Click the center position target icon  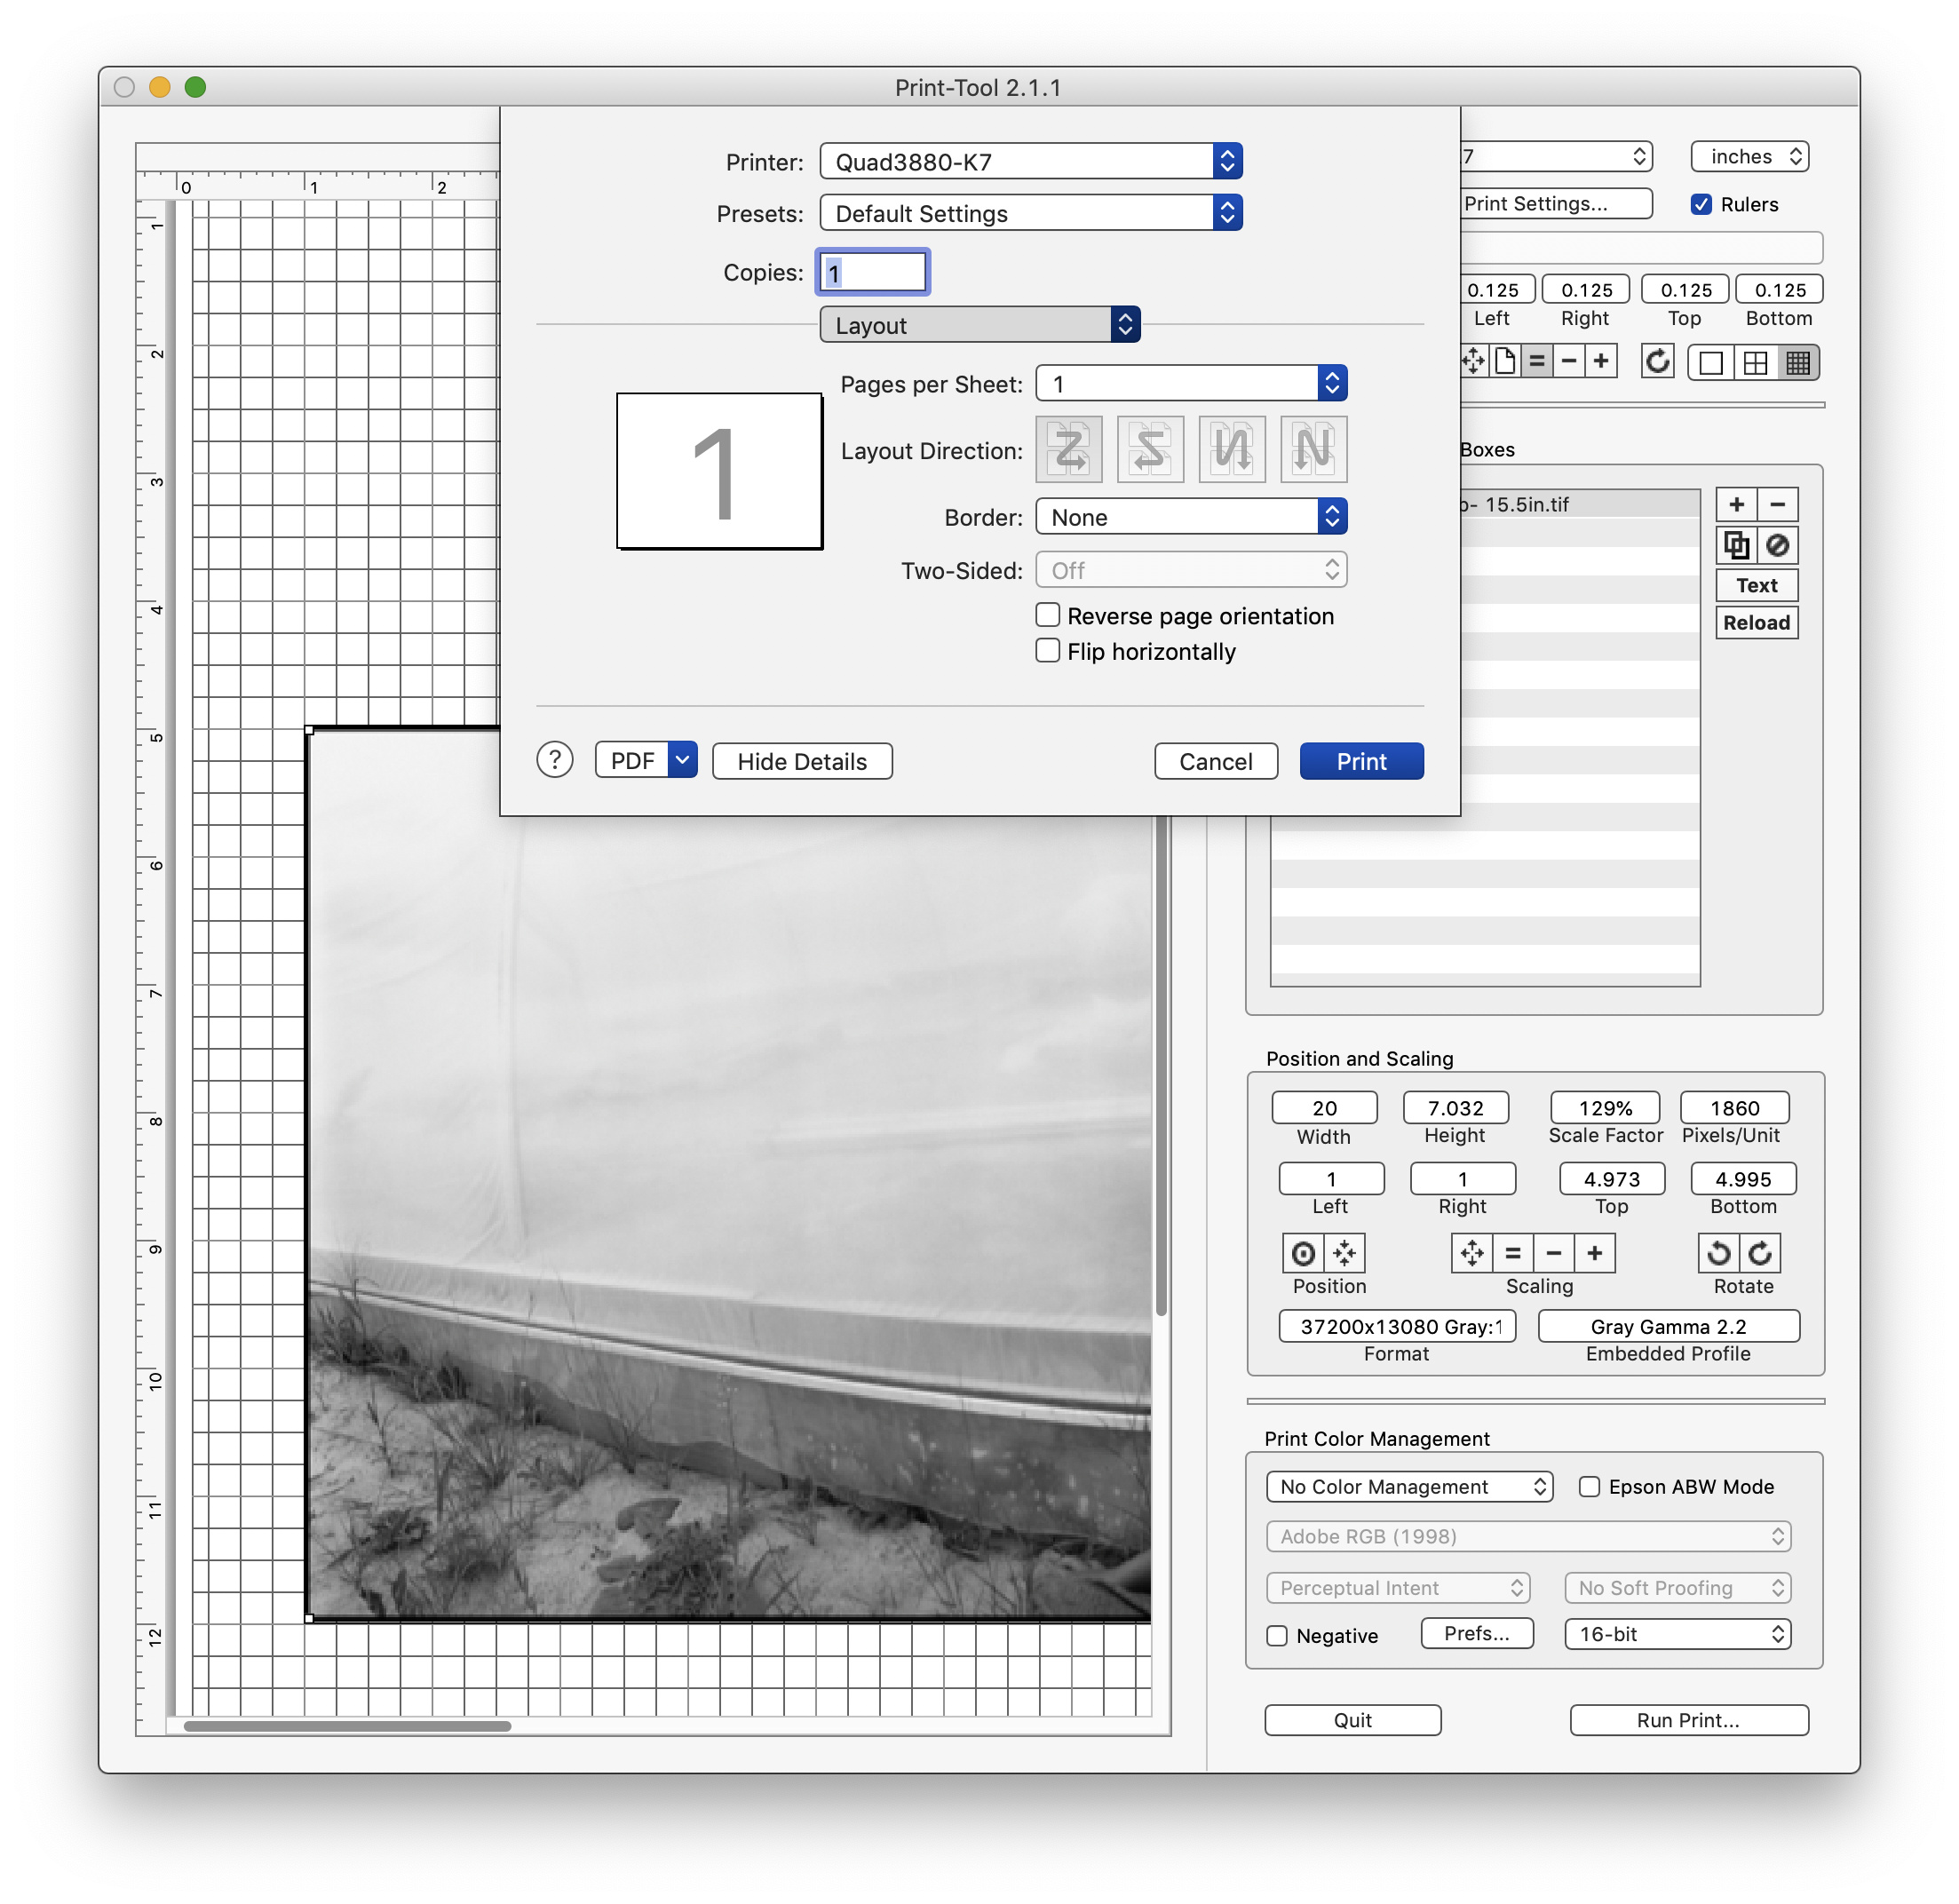point(1303,1253)
